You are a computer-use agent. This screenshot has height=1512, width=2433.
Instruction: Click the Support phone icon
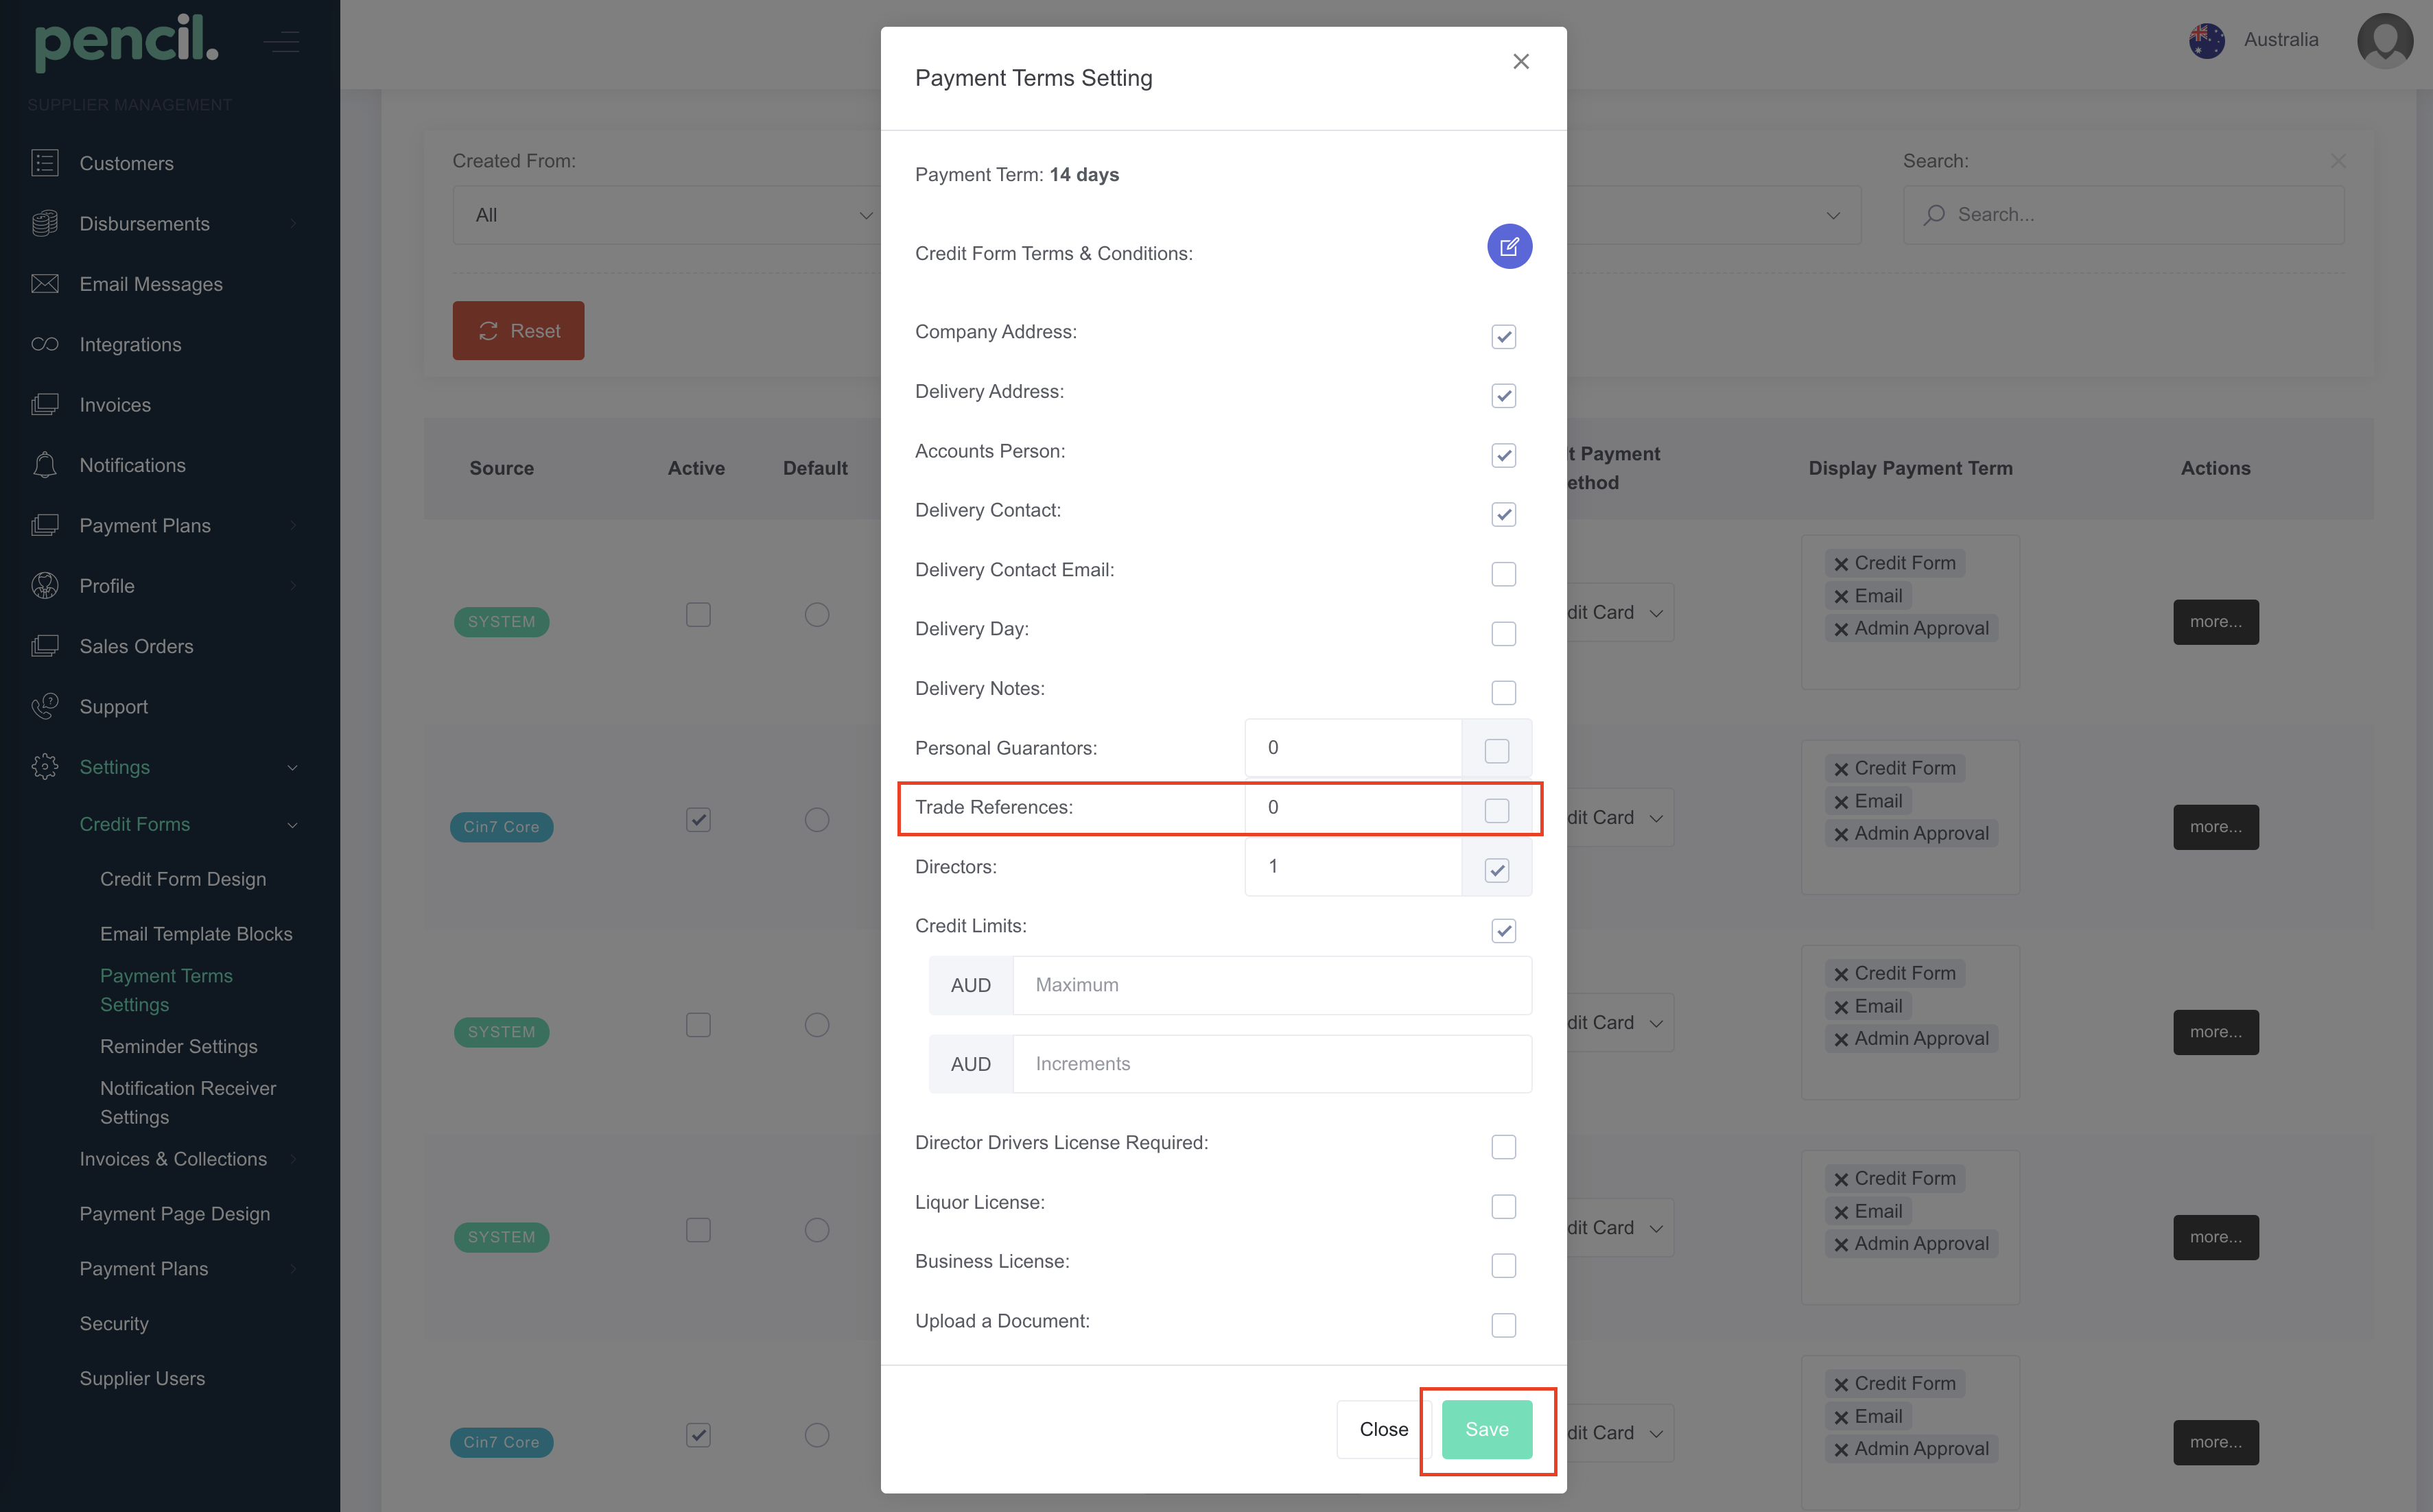[45, 706]
